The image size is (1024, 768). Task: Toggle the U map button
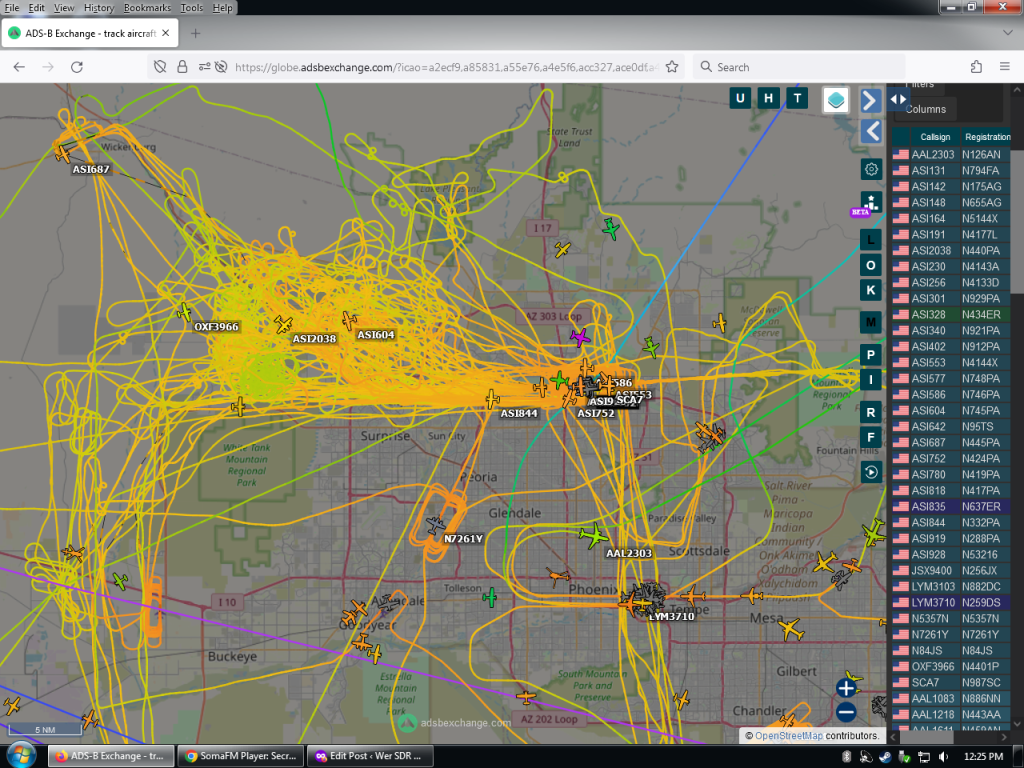pos(740,99)
